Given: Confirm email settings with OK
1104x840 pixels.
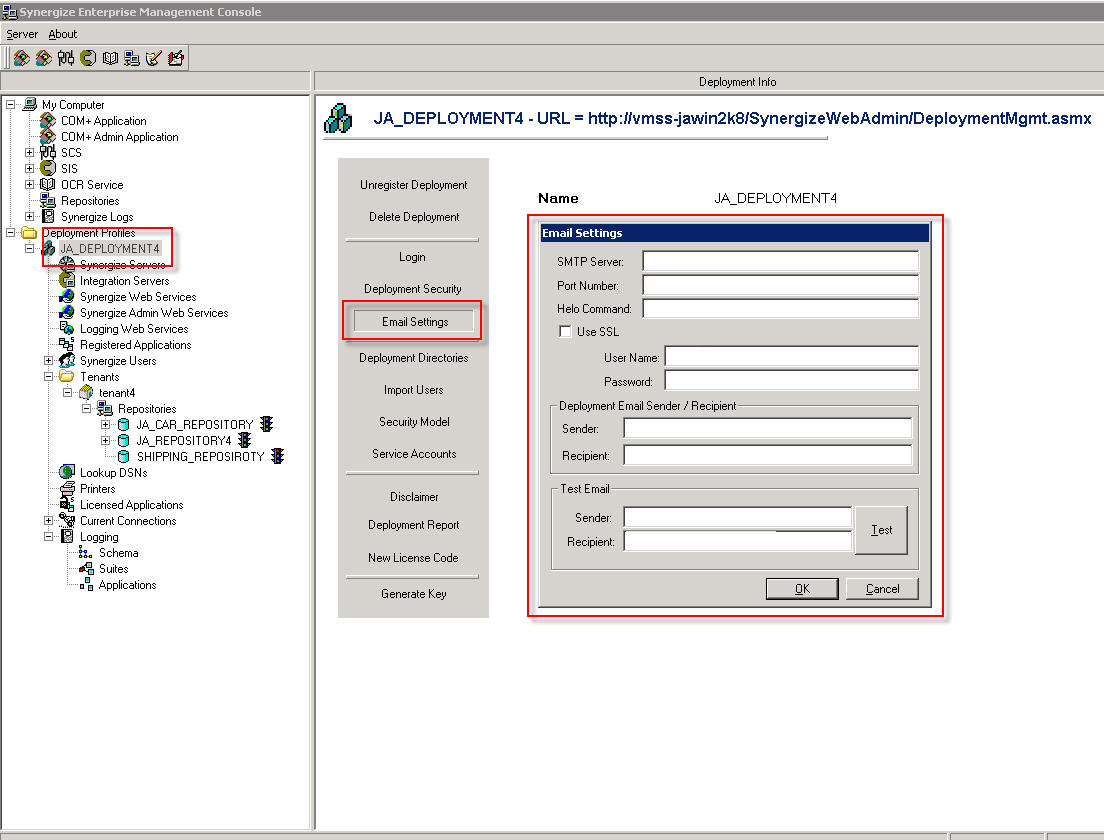Looking at the screenshot, I should click(x=802, y=589).
